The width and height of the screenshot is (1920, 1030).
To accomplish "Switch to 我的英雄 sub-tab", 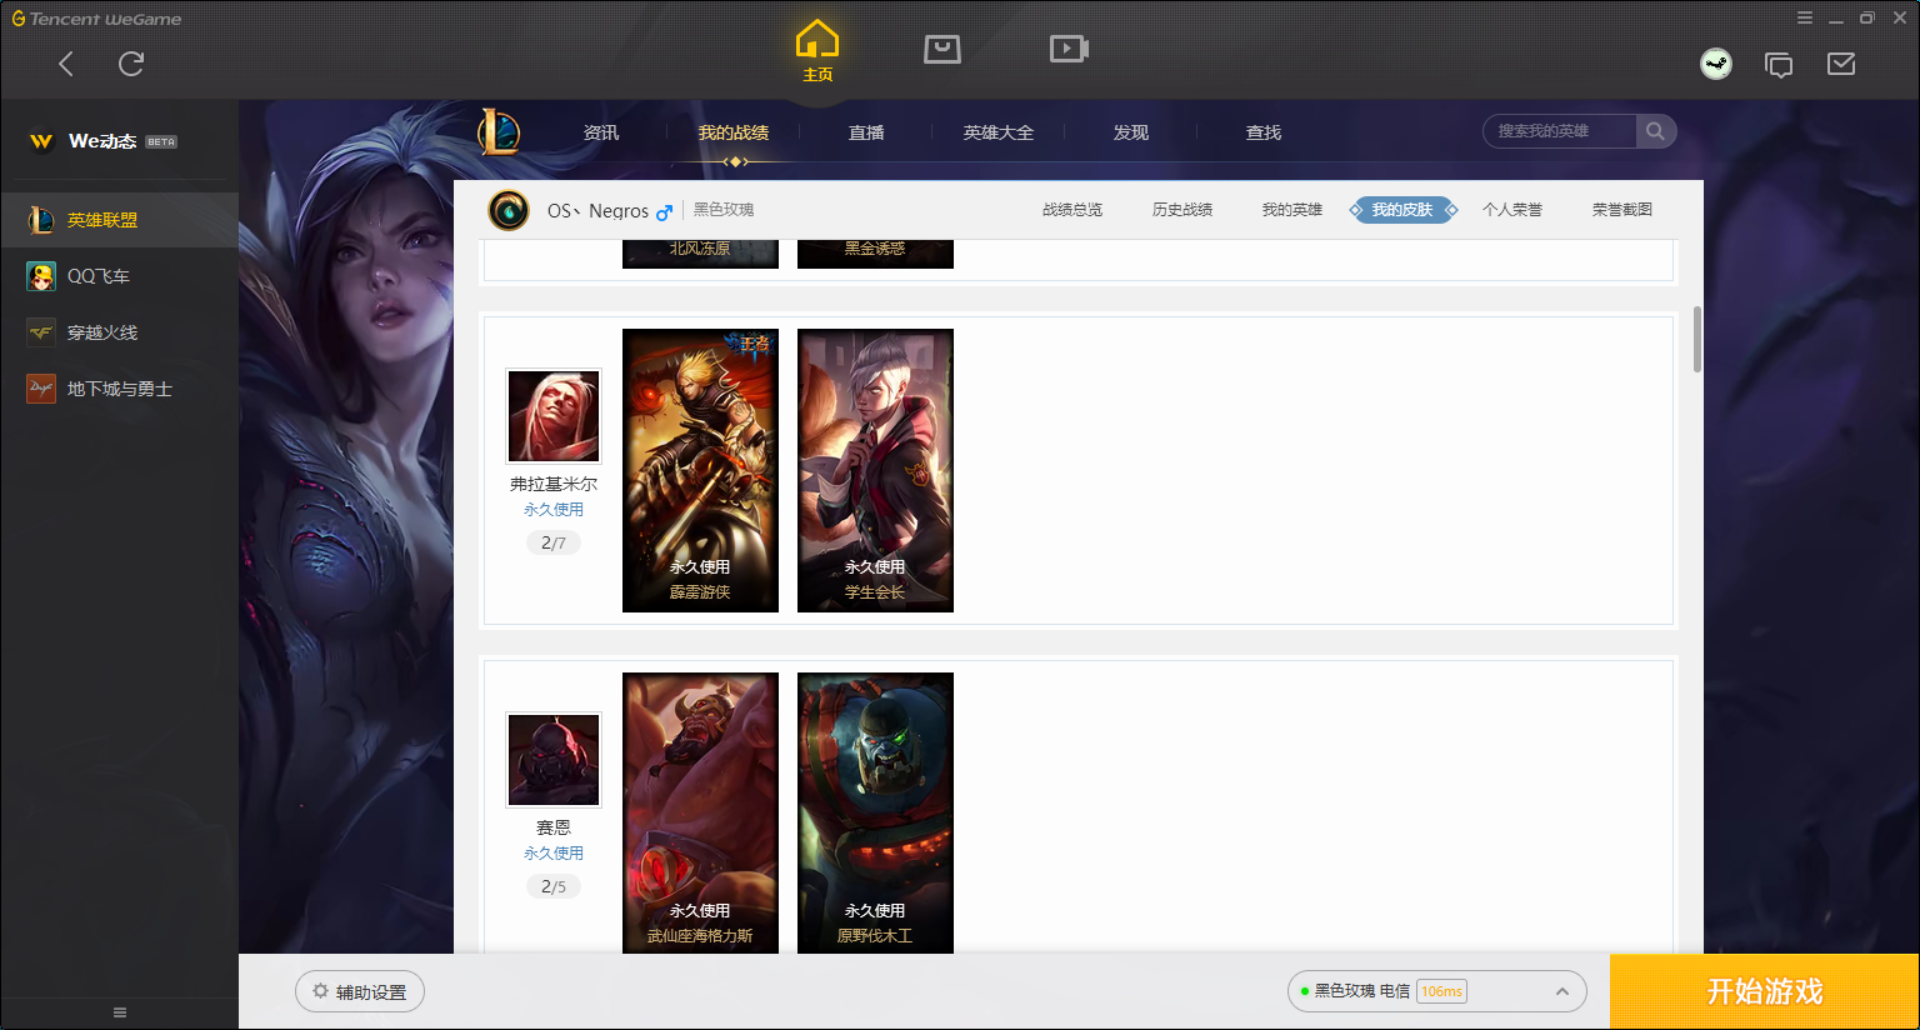I will pyautogui.click(x=1292, y=210).
